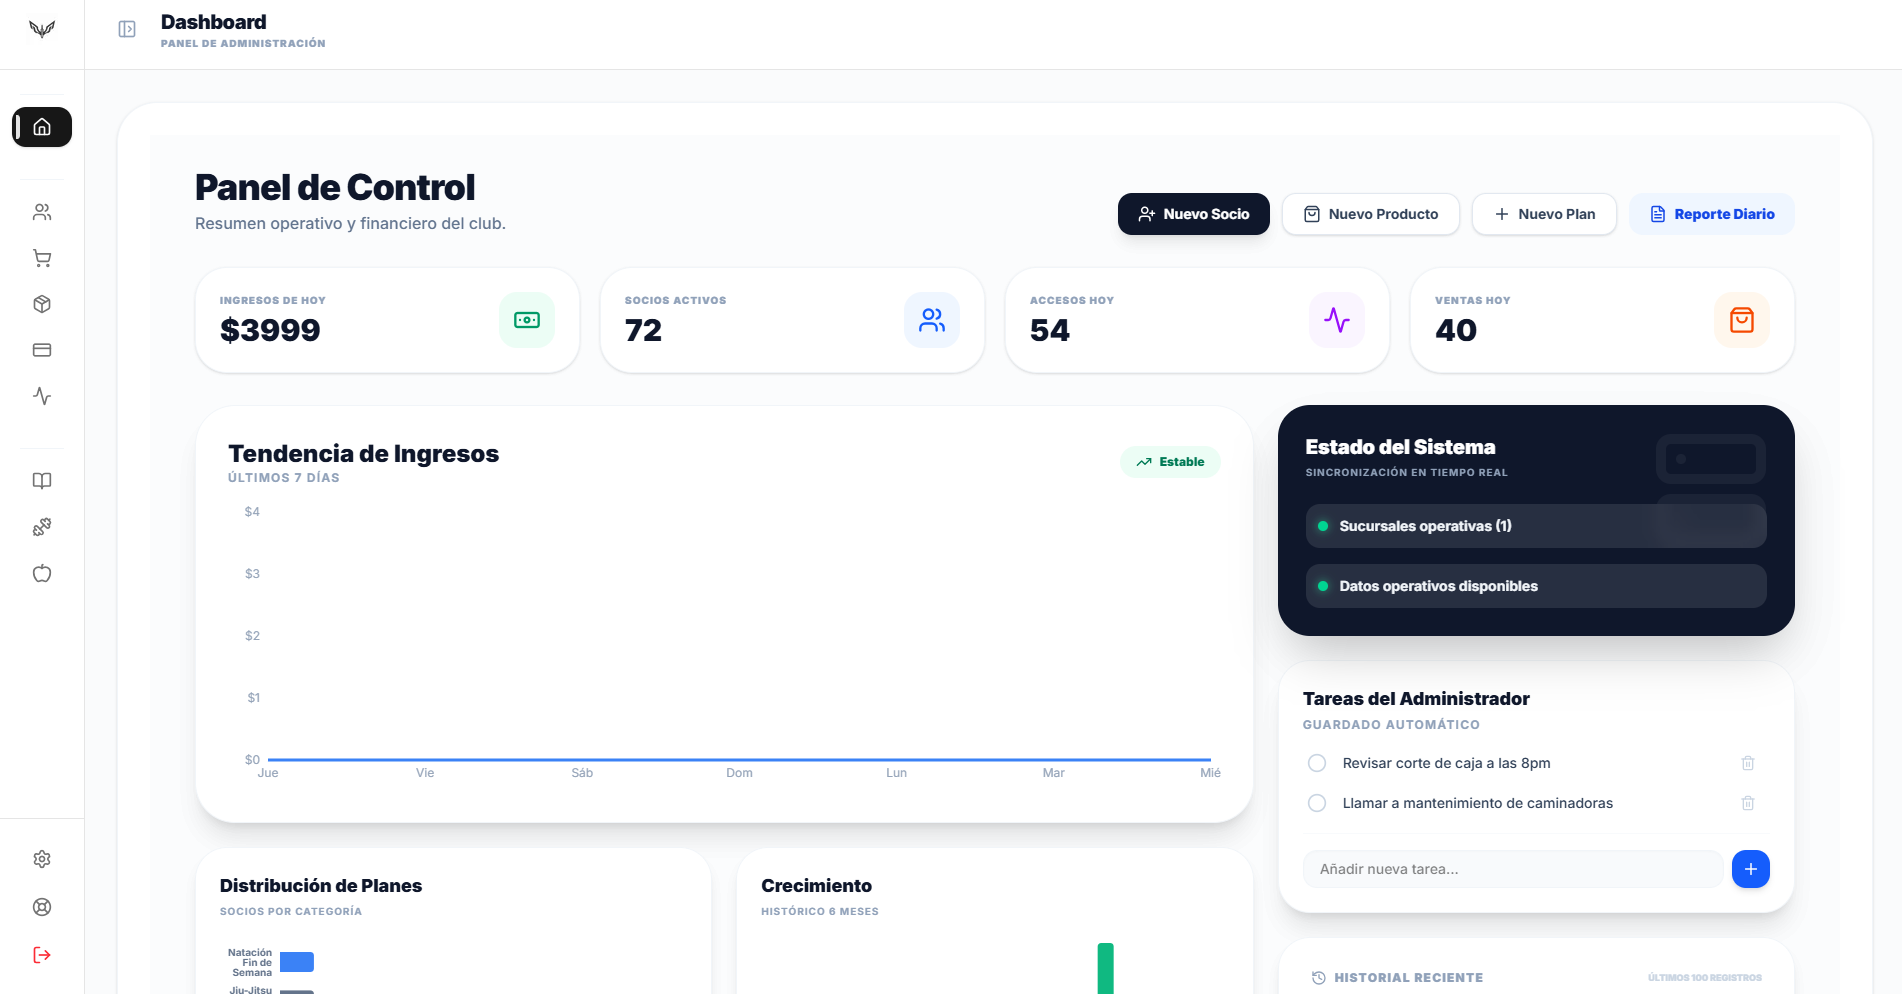Open the Home dashboard sidebar icon
Image resolution: width=1902 pixels, height=994 pixels.
[x=42, y=127]
